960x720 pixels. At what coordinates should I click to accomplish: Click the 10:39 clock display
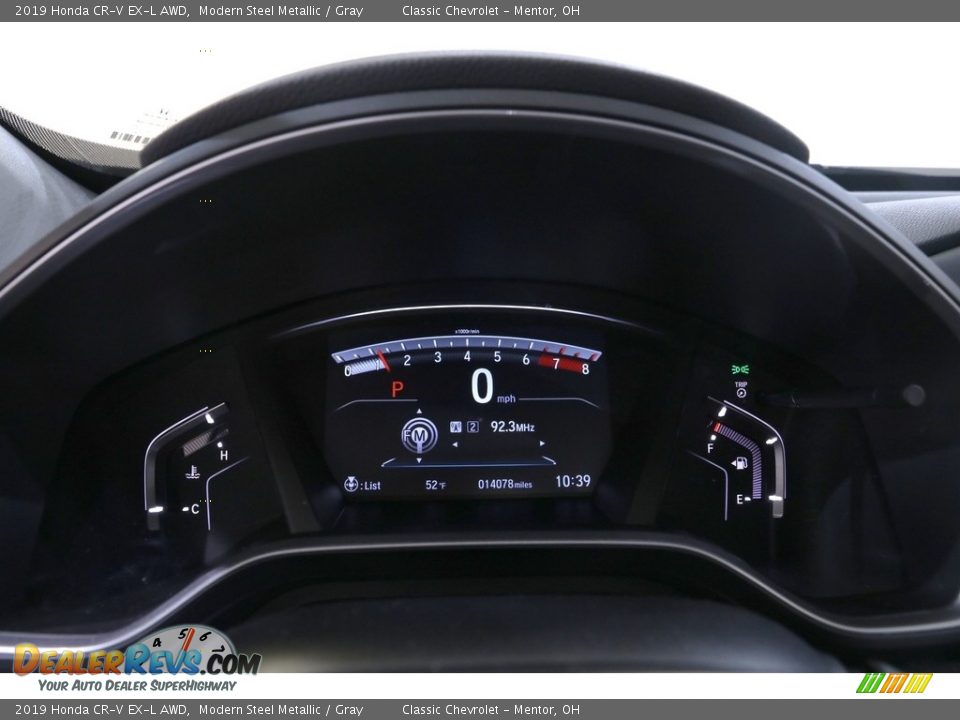click(573, 482)
